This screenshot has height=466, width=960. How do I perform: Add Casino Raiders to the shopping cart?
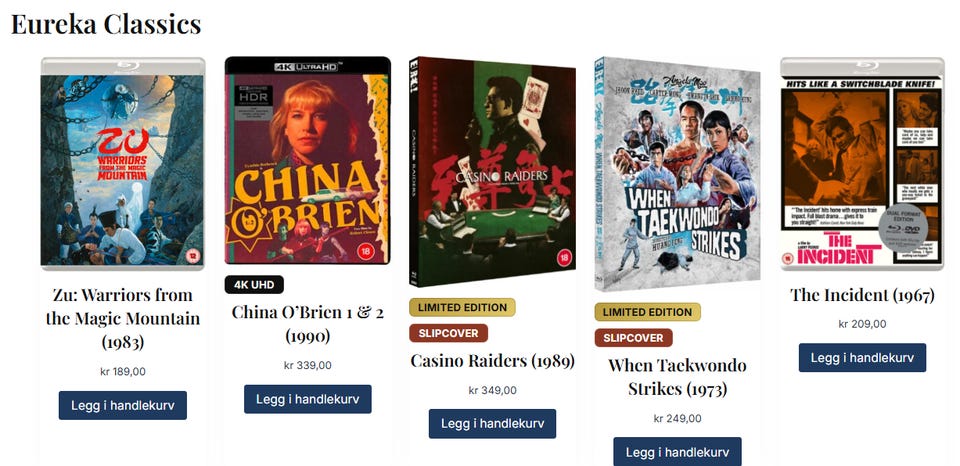click(x=492, y=424)
